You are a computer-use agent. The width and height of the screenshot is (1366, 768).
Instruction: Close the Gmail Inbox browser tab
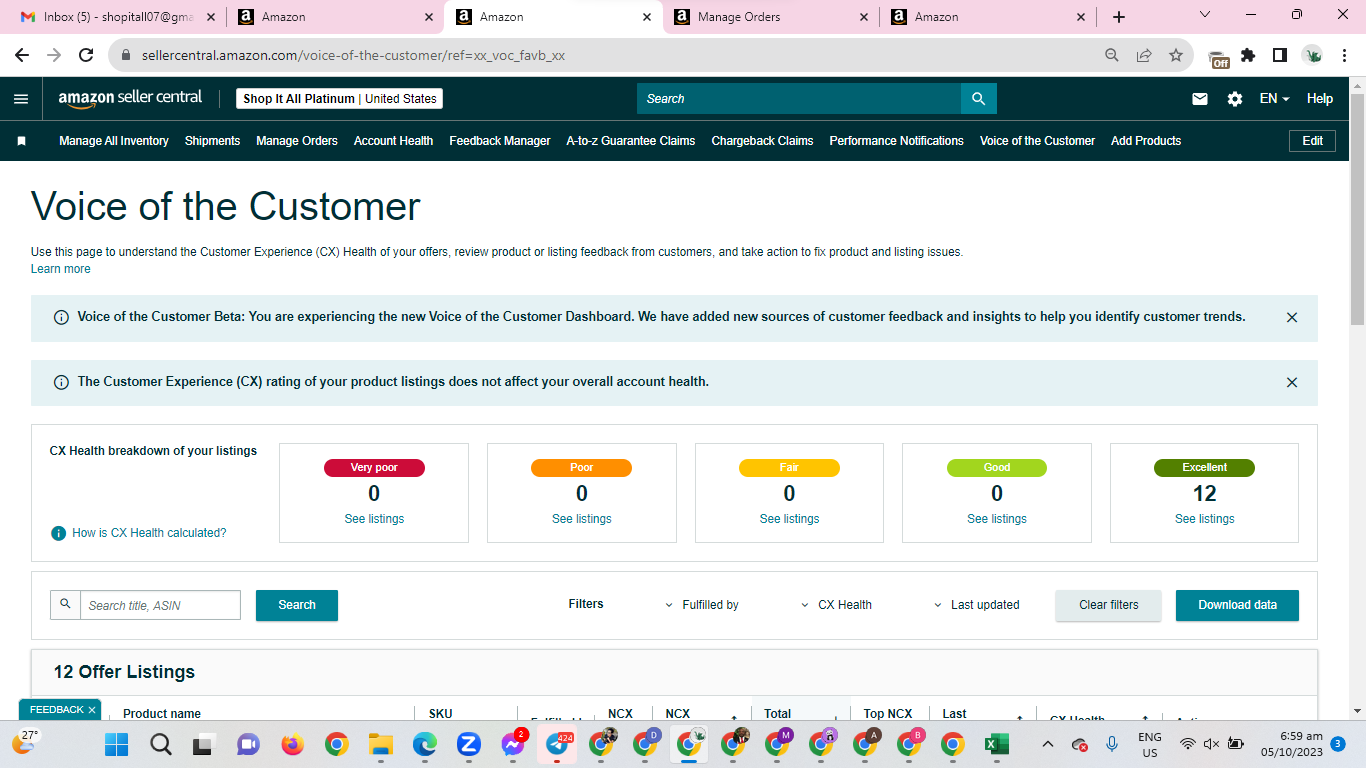[211, 17]
